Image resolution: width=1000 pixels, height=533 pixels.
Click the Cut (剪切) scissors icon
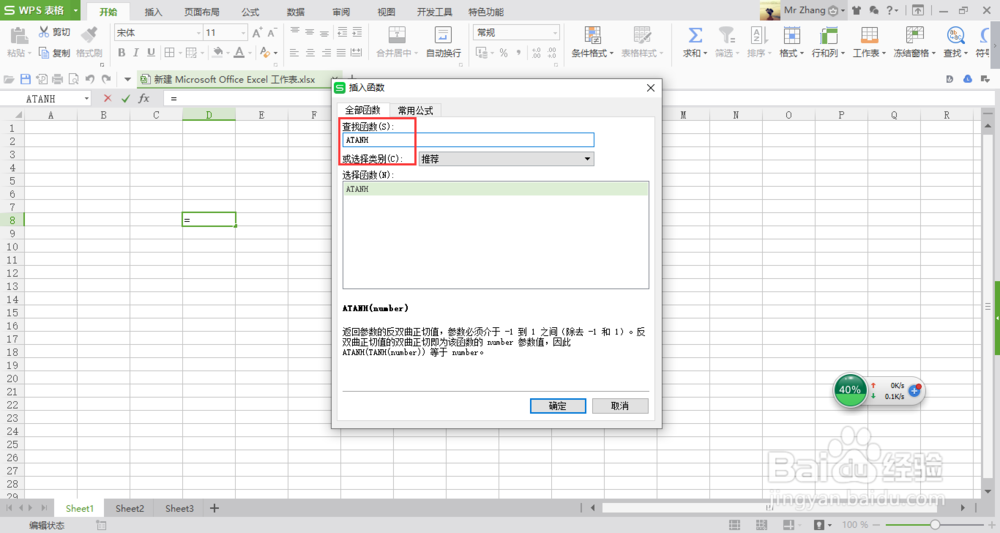click(44, 32)
